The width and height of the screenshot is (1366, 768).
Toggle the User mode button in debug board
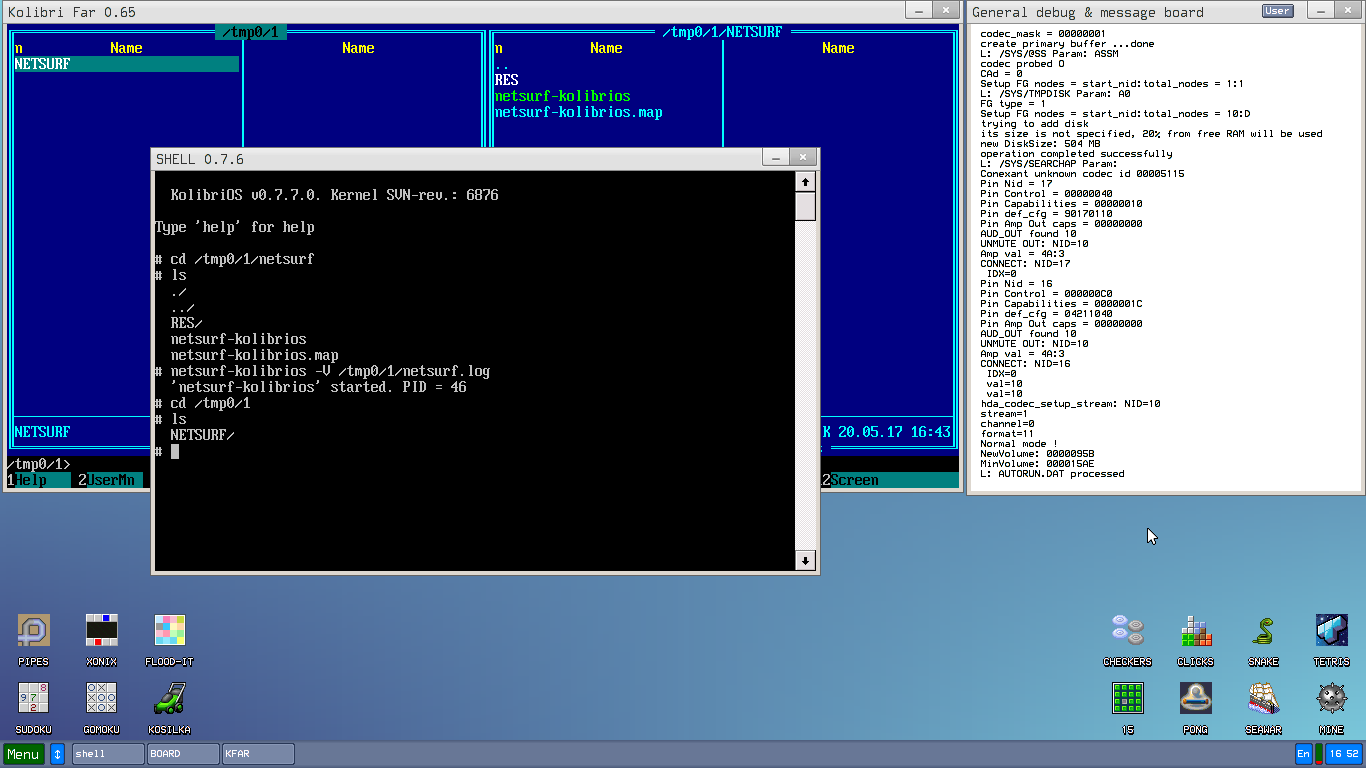coord(1277,11)
